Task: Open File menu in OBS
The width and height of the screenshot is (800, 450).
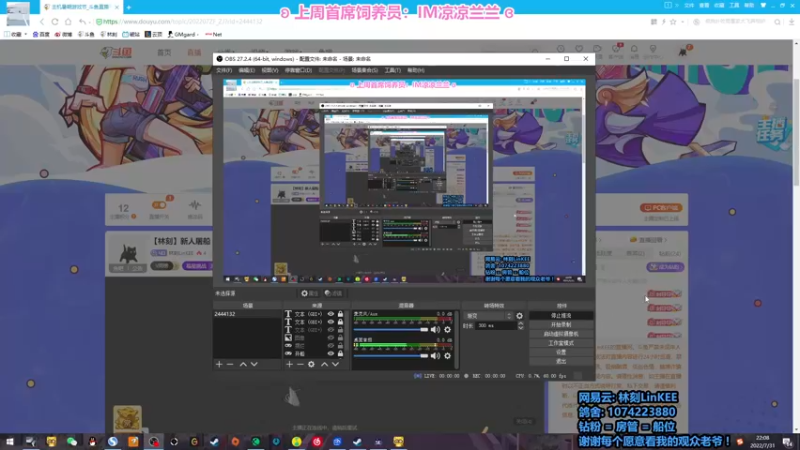Action: 224,70
